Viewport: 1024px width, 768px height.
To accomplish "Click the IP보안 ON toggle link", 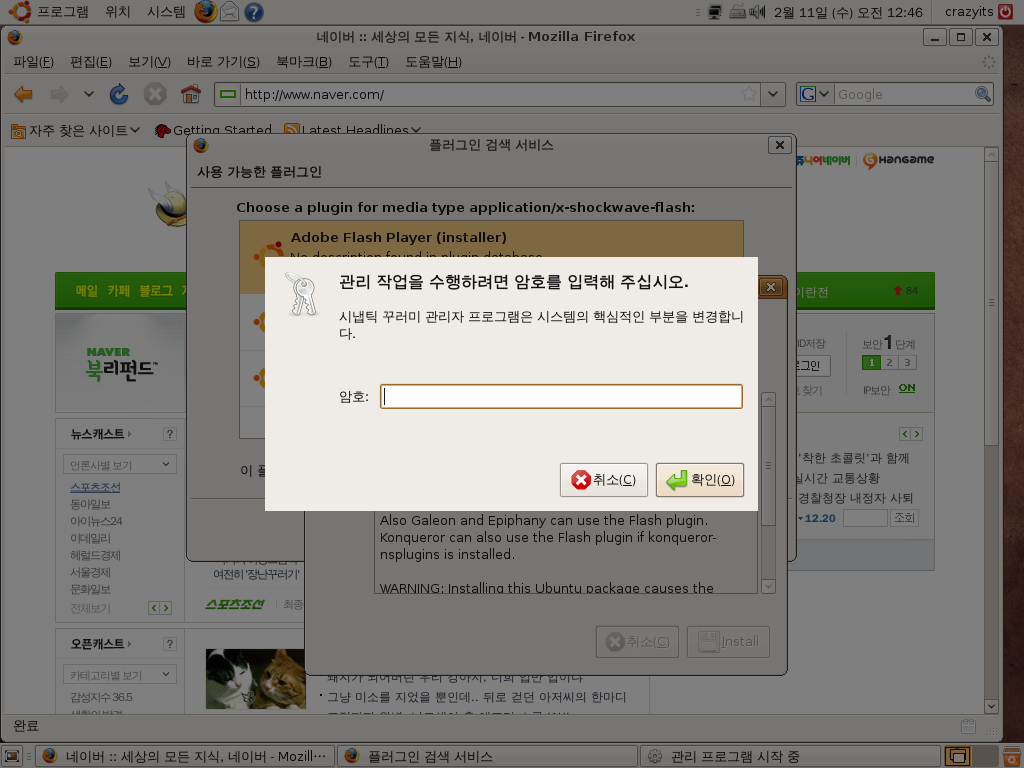I will tap(906, 388).
